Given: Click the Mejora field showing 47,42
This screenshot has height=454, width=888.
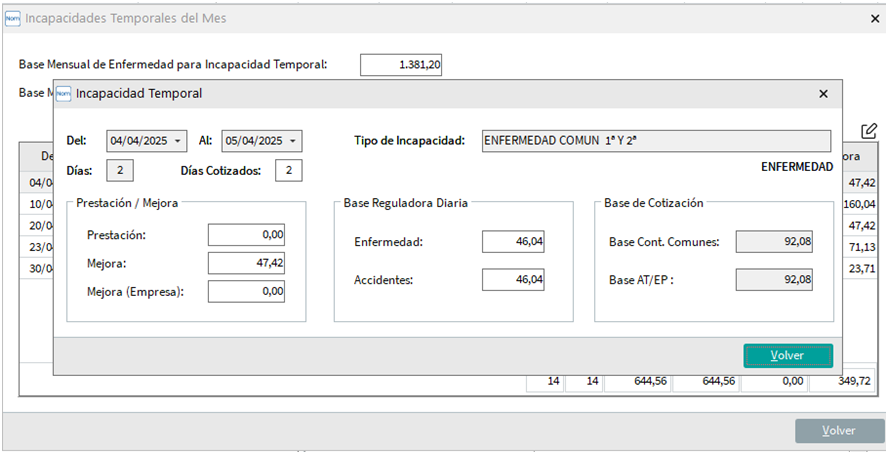Looking at the screenshot, I should [x=246, y=263].
